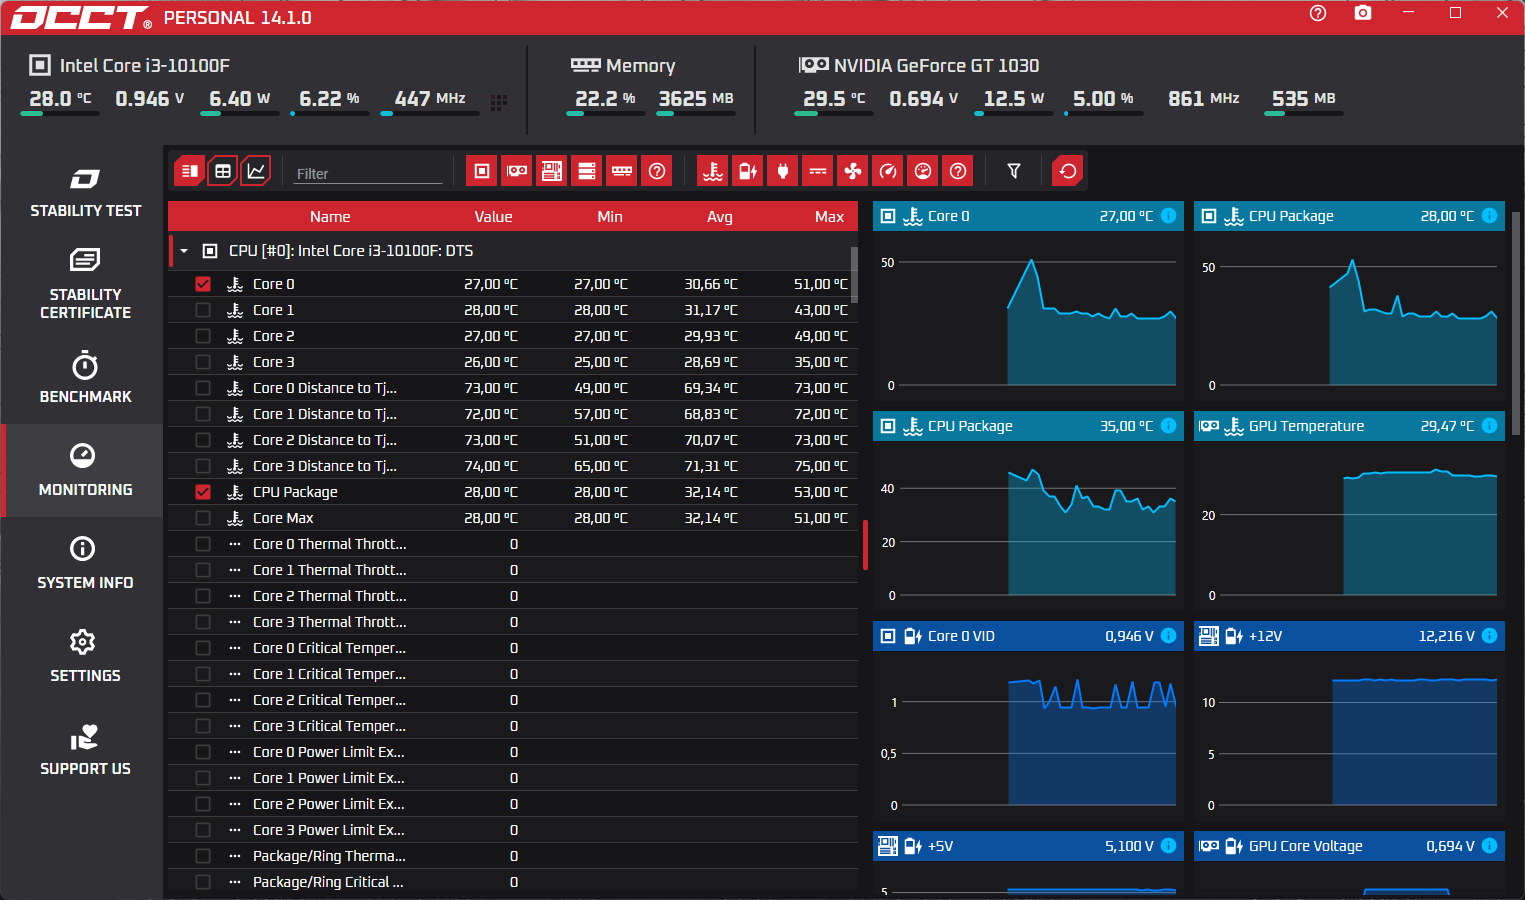
Task: Sort table by Max column header
Action: [x=829, y=217]
